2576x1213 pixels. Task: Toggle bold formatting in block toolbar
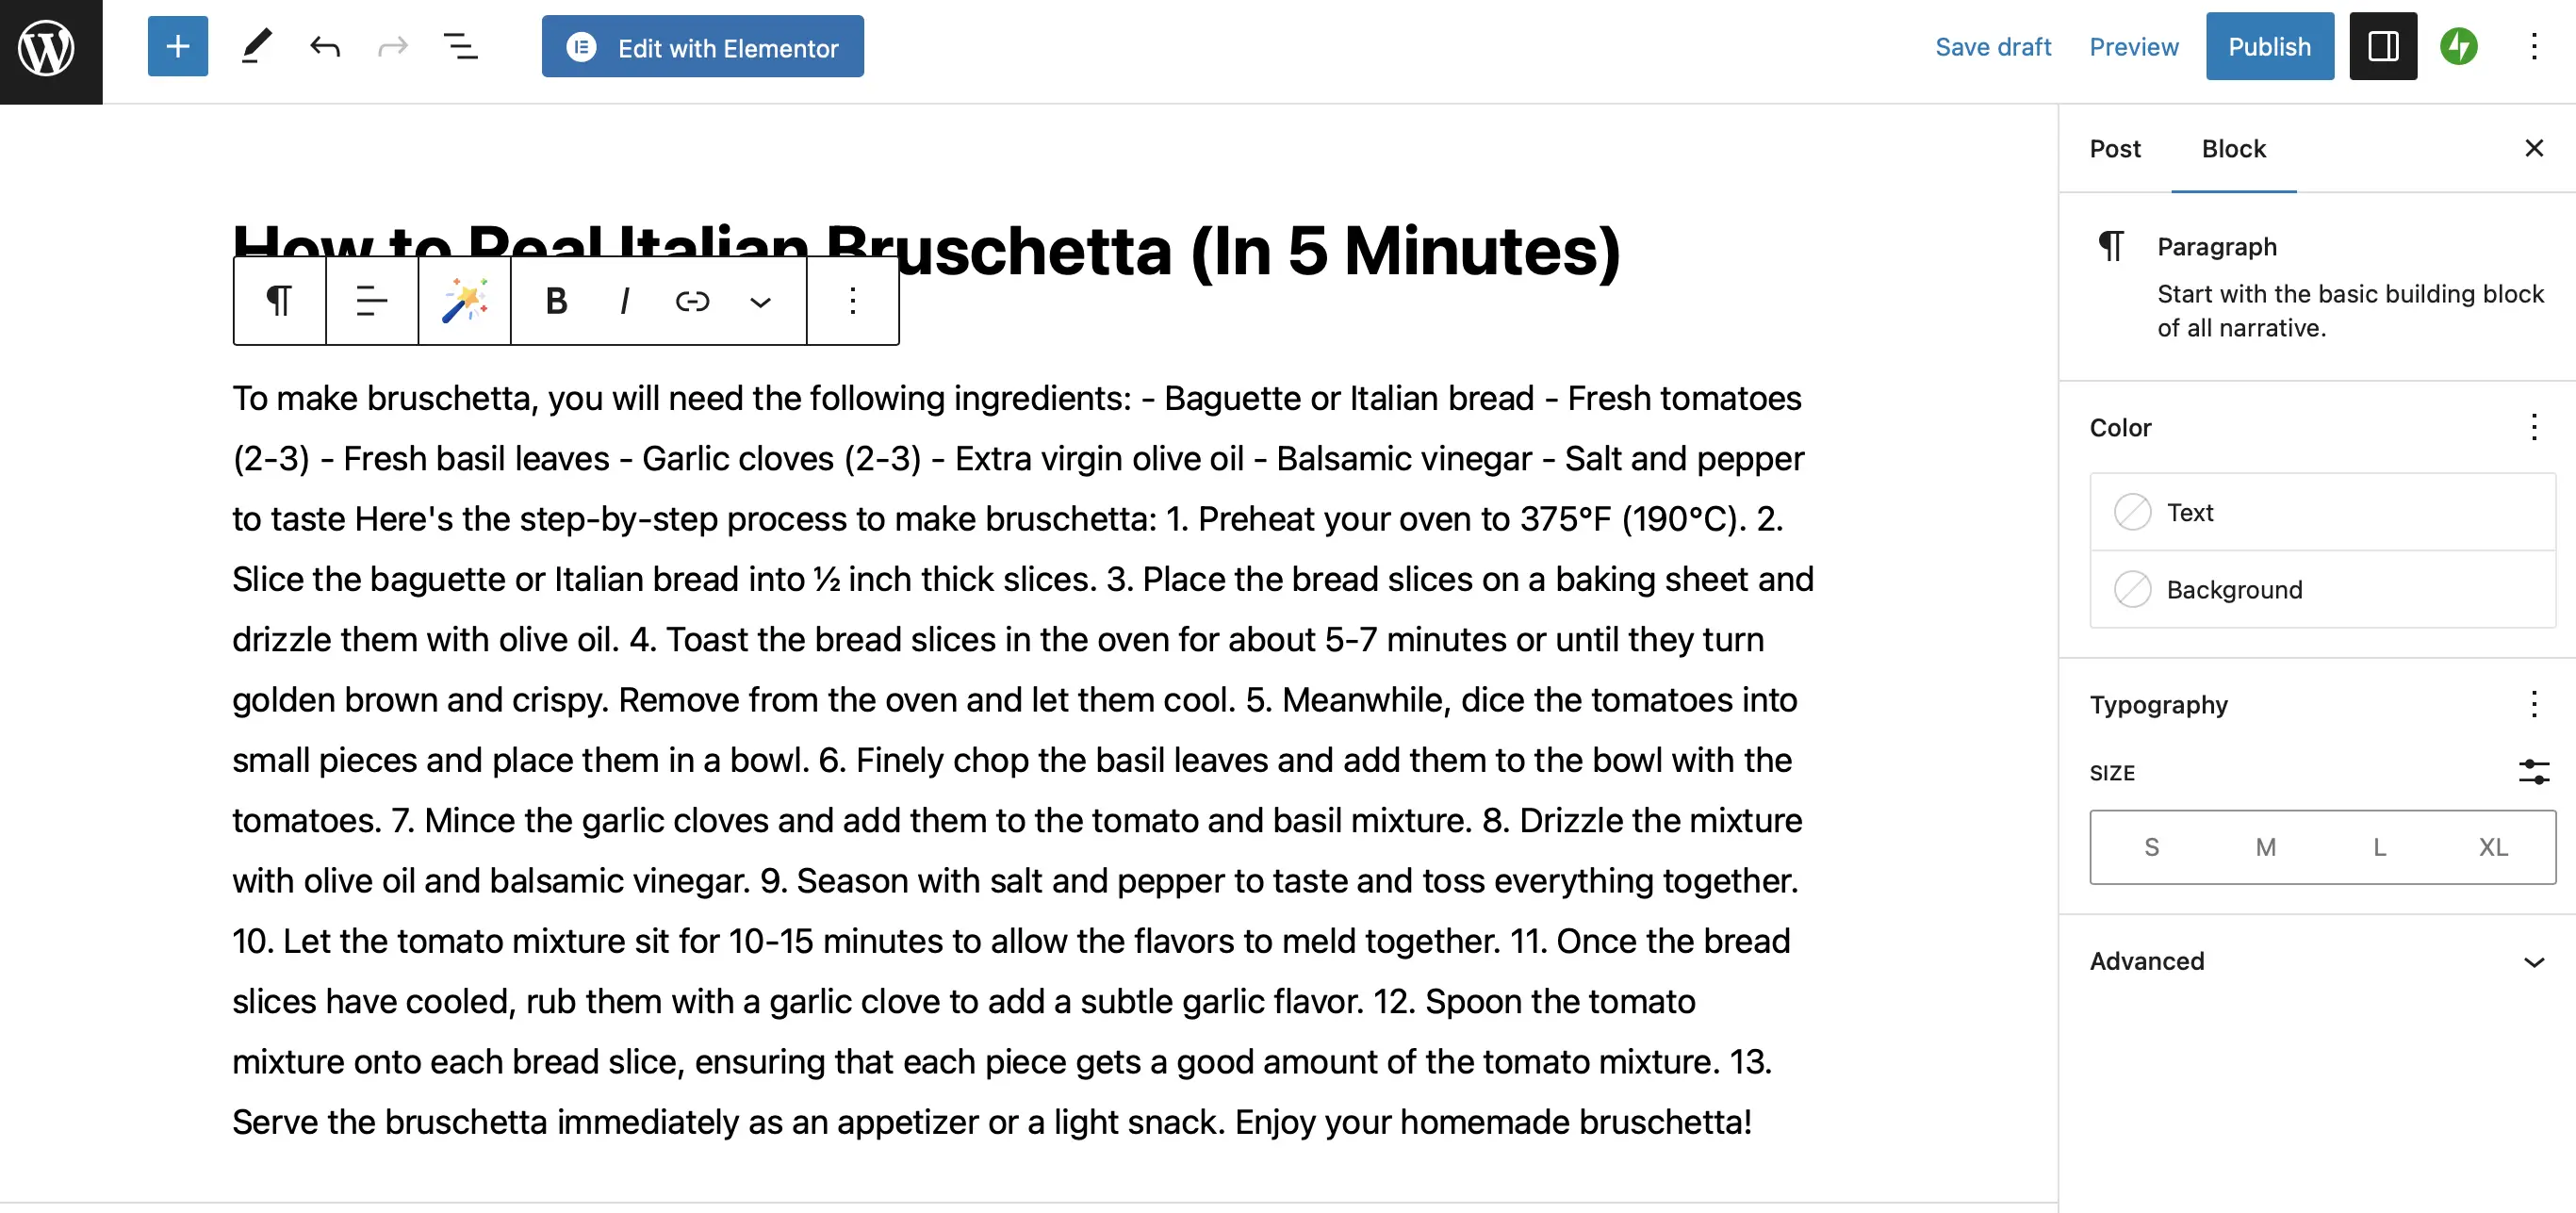557,301
